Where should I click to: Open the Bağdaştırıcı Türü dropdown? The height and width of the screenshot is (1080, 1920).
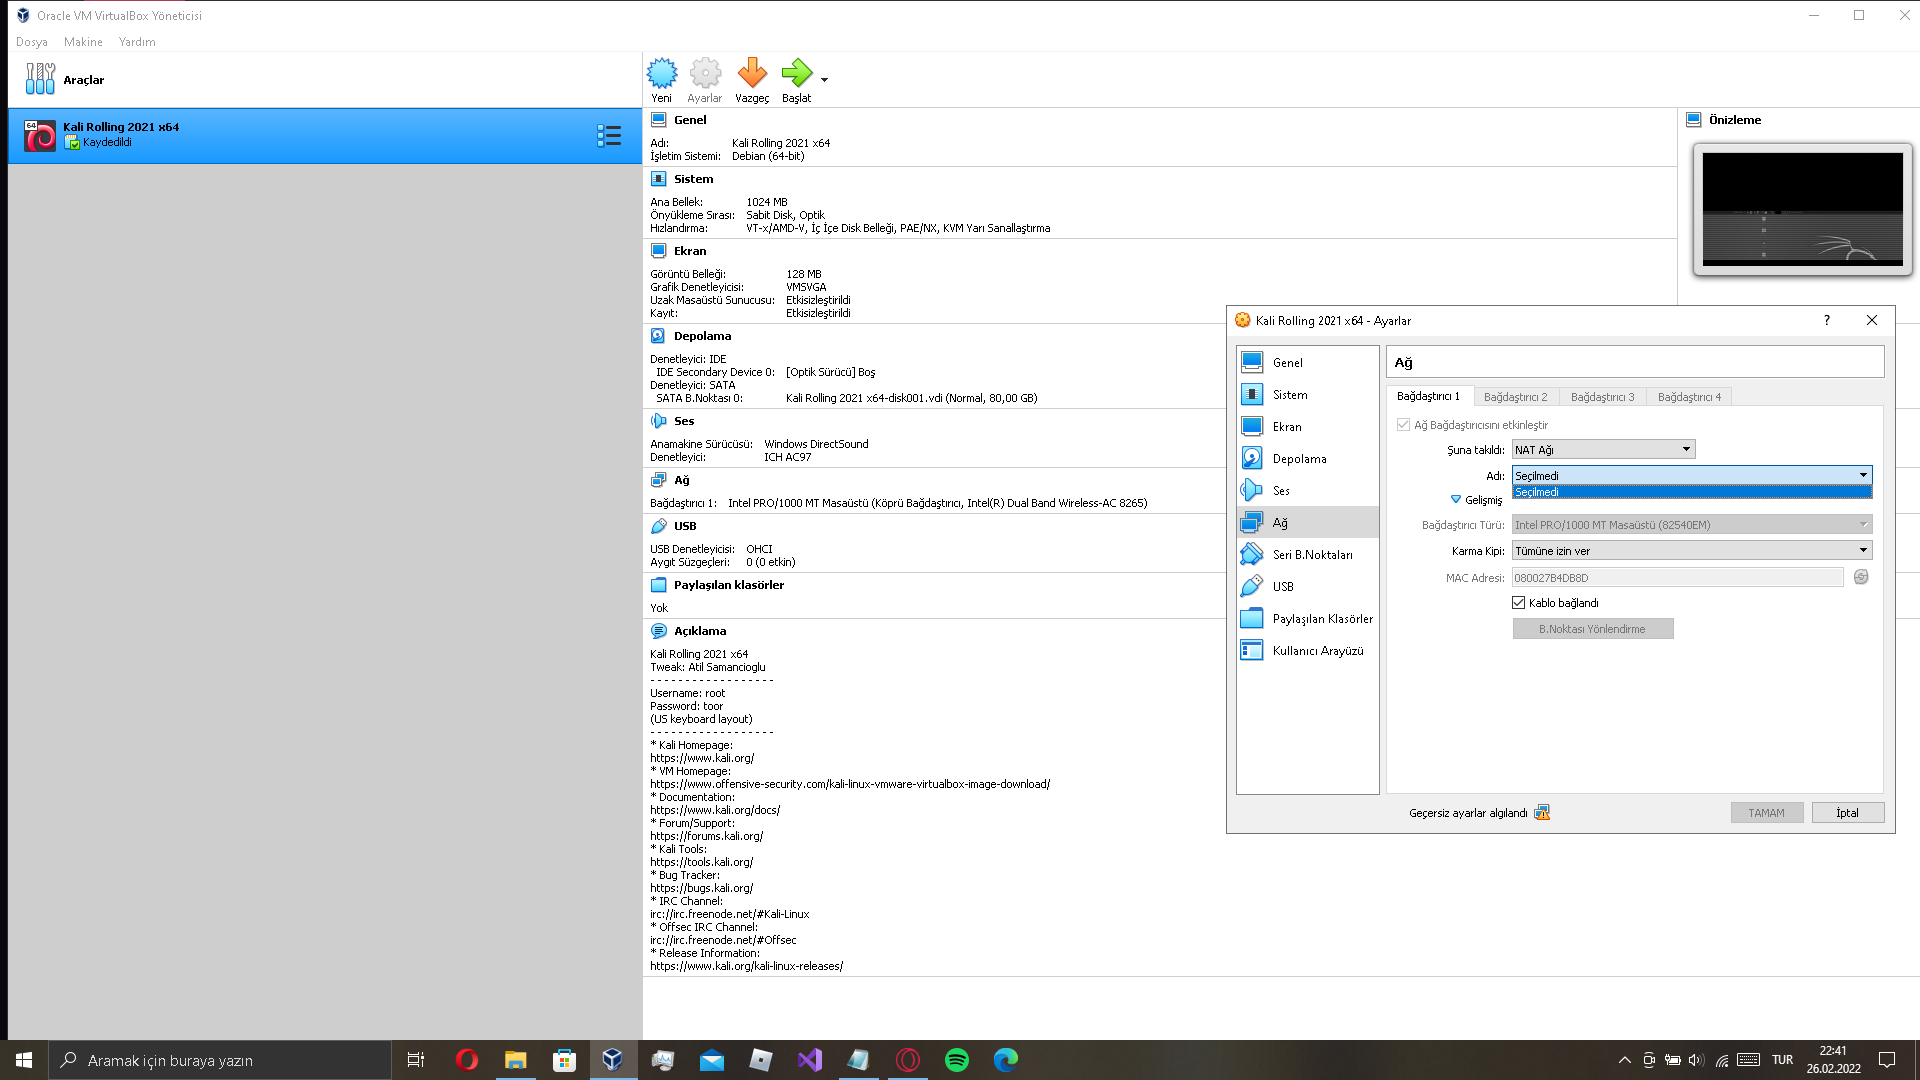click(1692, 524)
